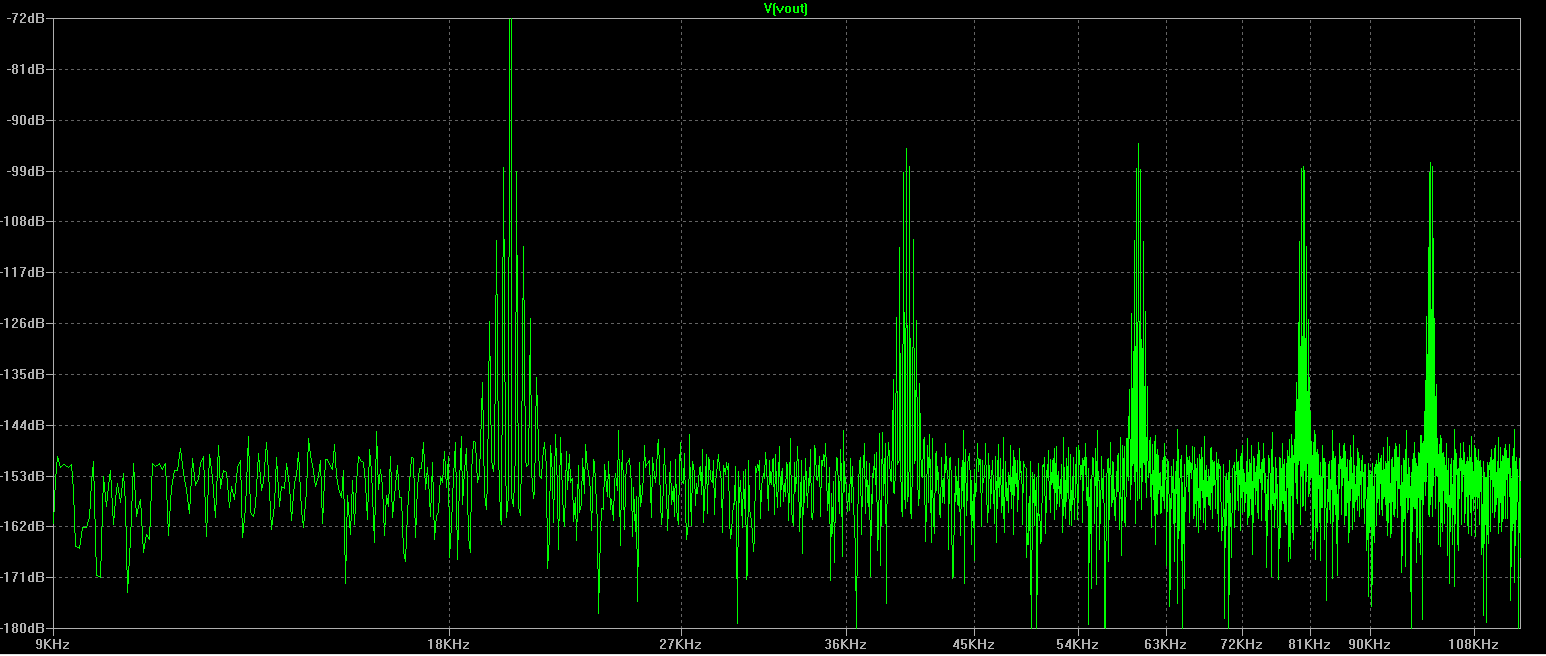Select the -108dB label on the vertical axis
Viewport: 1546px width, 656px height.
coord(23,222)
